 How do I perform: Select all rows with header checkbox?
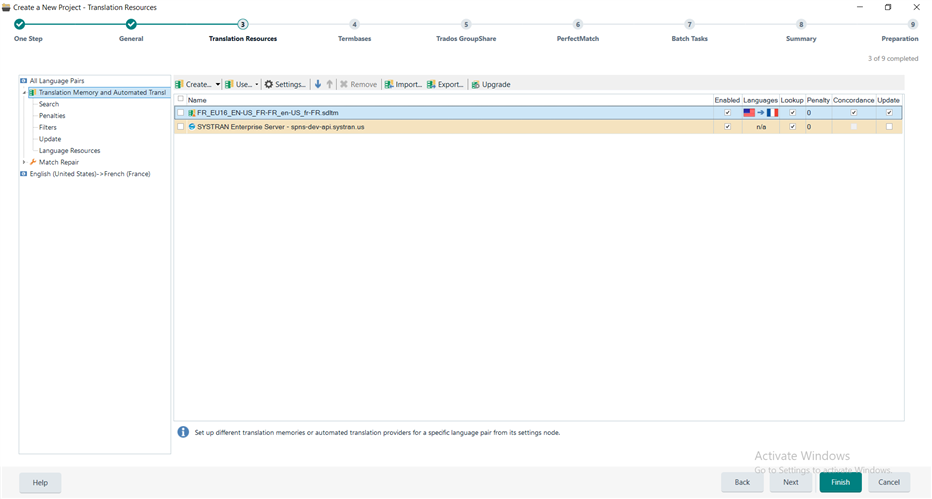coord(181,99)
